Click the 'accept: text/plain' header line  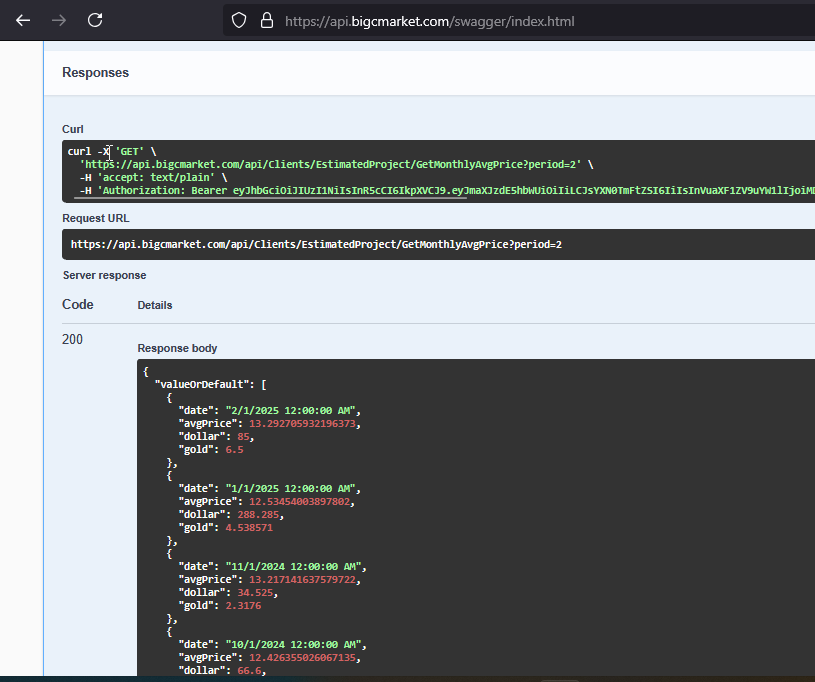pyautogui.click(x=155, y=177)
